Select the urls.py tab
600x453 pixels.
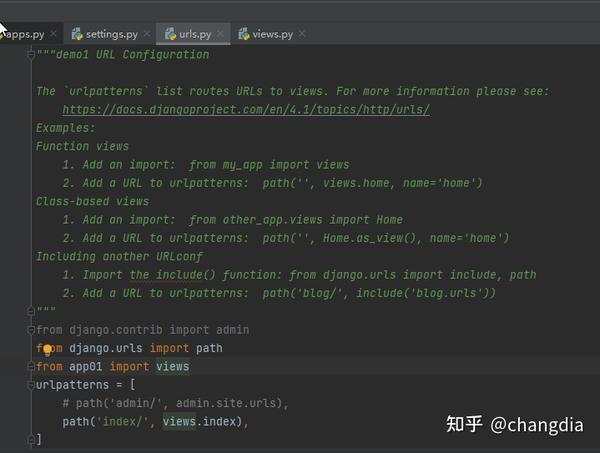(x=195, y=34)
